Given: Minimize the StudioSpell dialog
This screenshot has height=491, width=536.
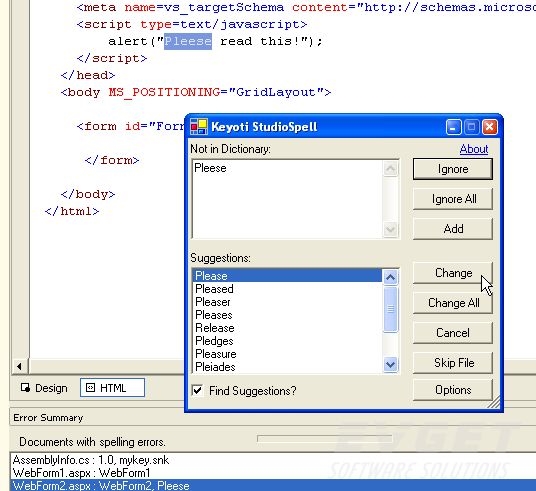Looking at the screenshot, I should tap(453, 127).
